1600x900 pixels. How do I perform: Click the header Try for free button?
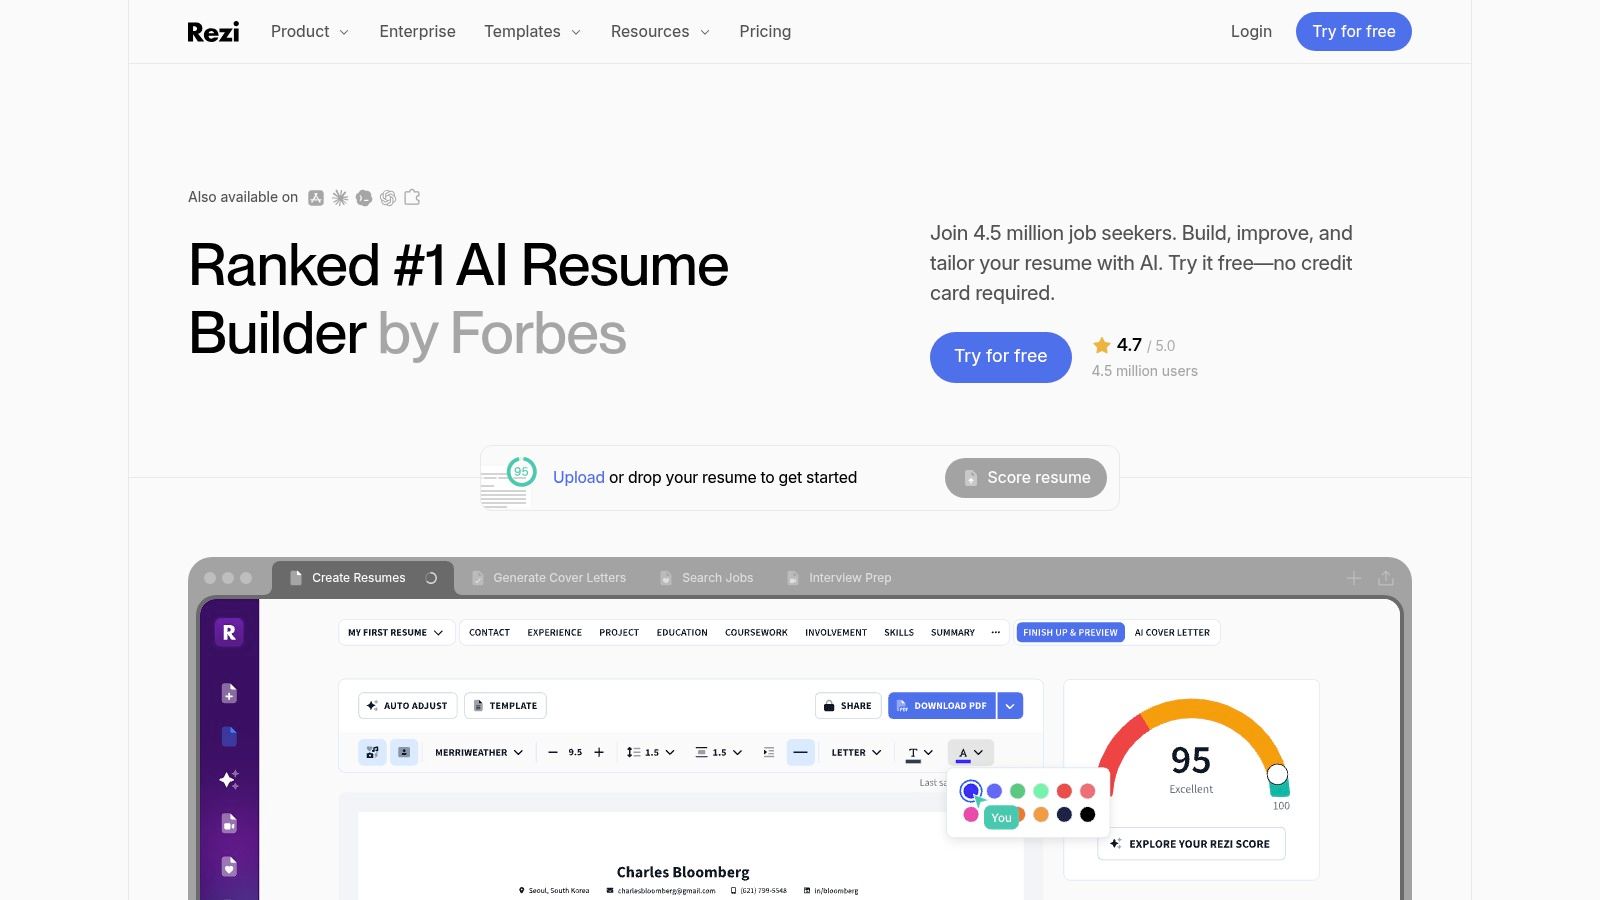pos(1354,31)
